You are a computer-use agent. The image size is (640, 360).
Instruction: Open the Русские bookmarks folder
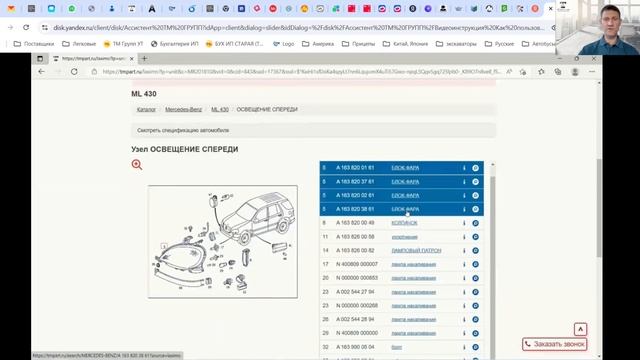point(499,44)
